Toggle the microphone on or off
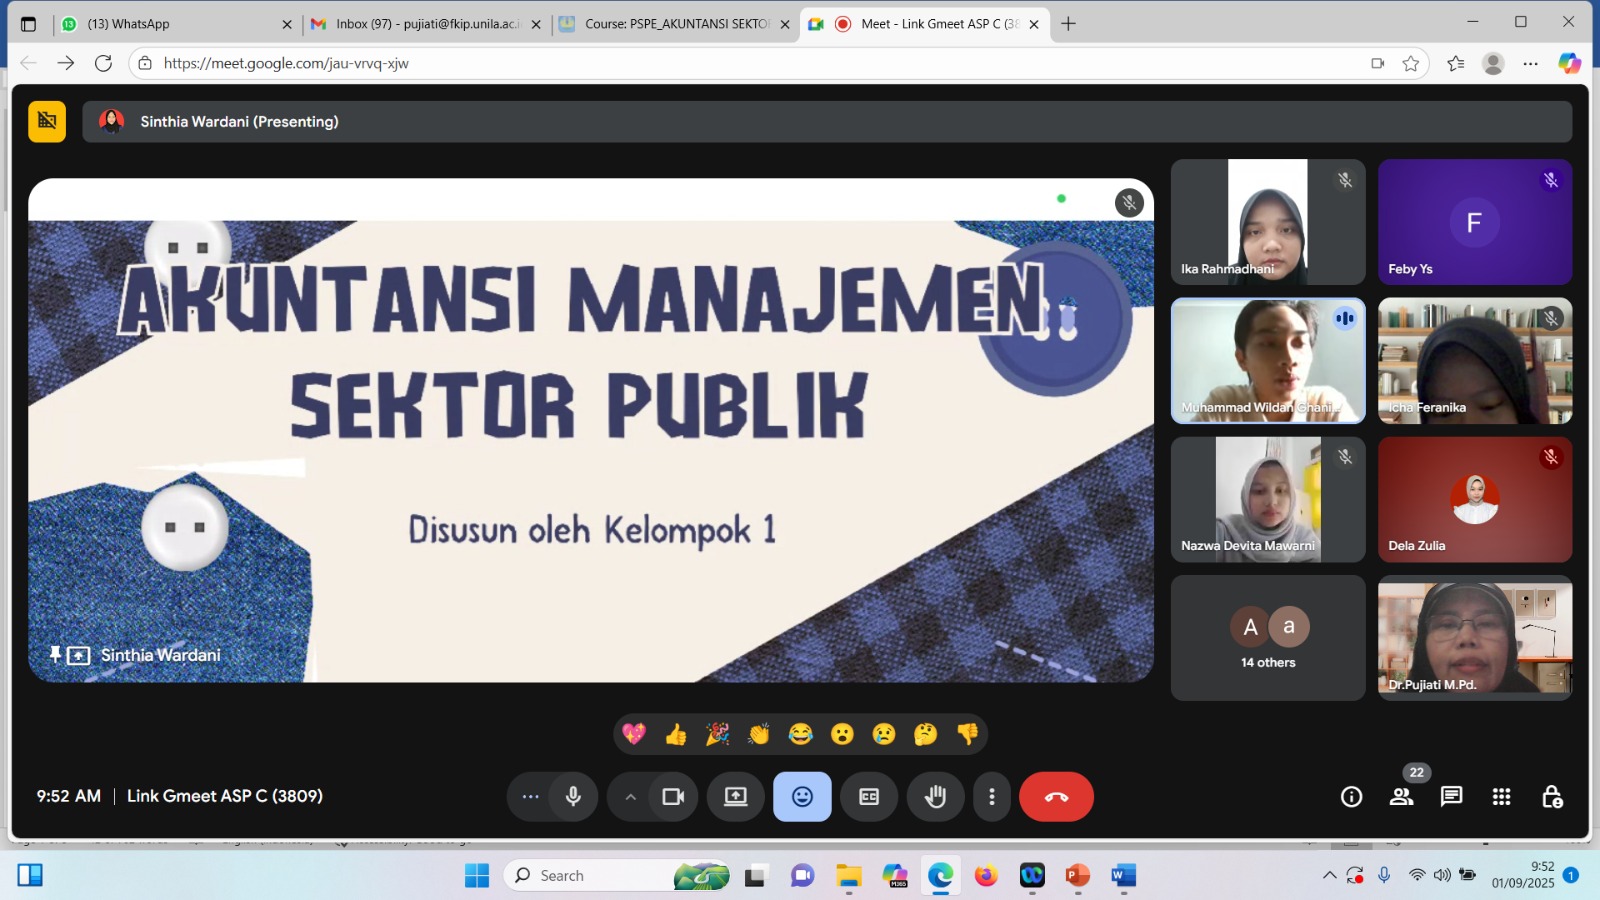The image size is (1600, 900). point(573,797)
